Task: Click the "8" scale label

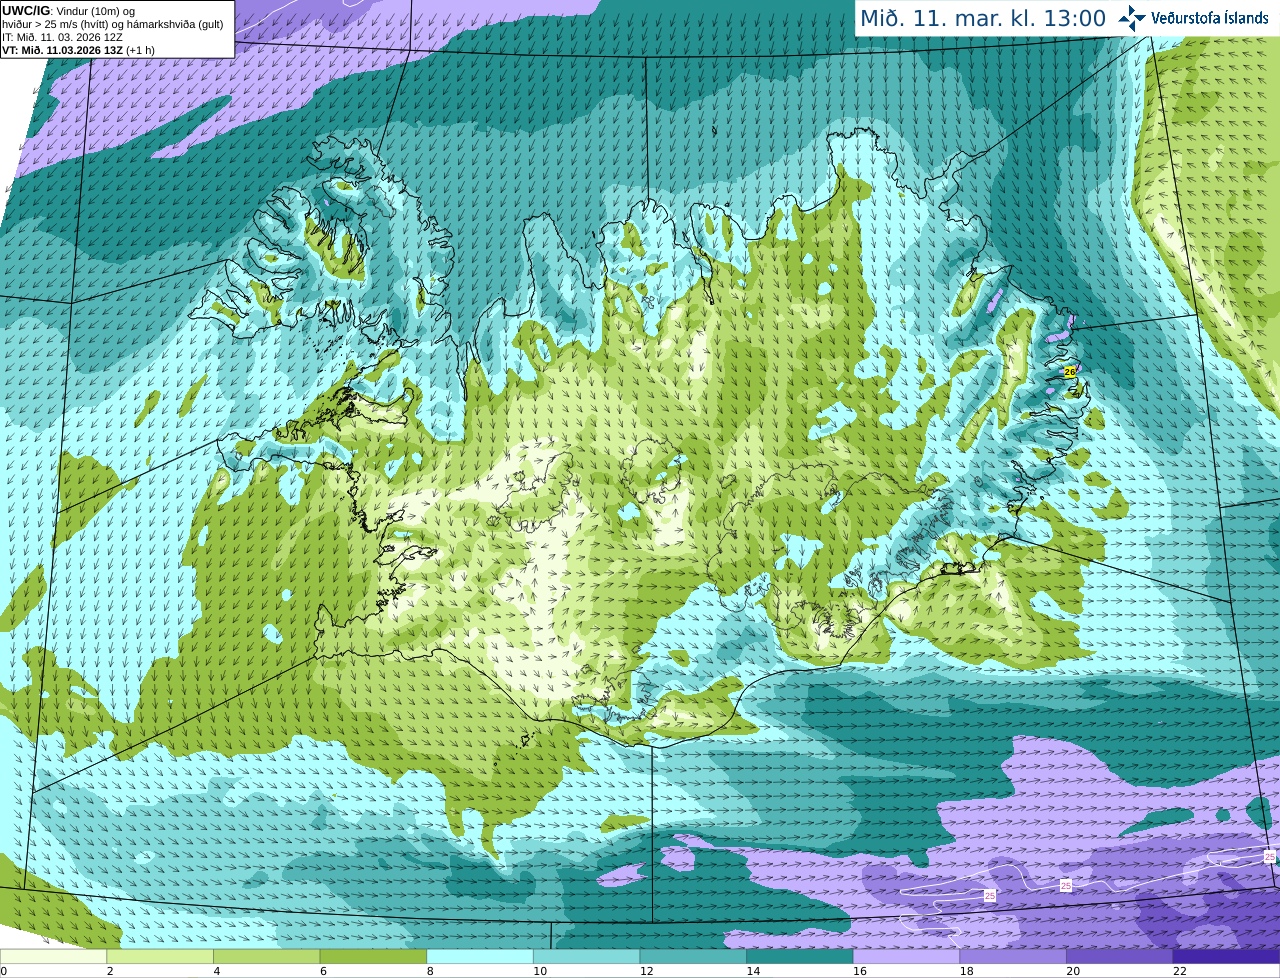Action: [429, 971]
